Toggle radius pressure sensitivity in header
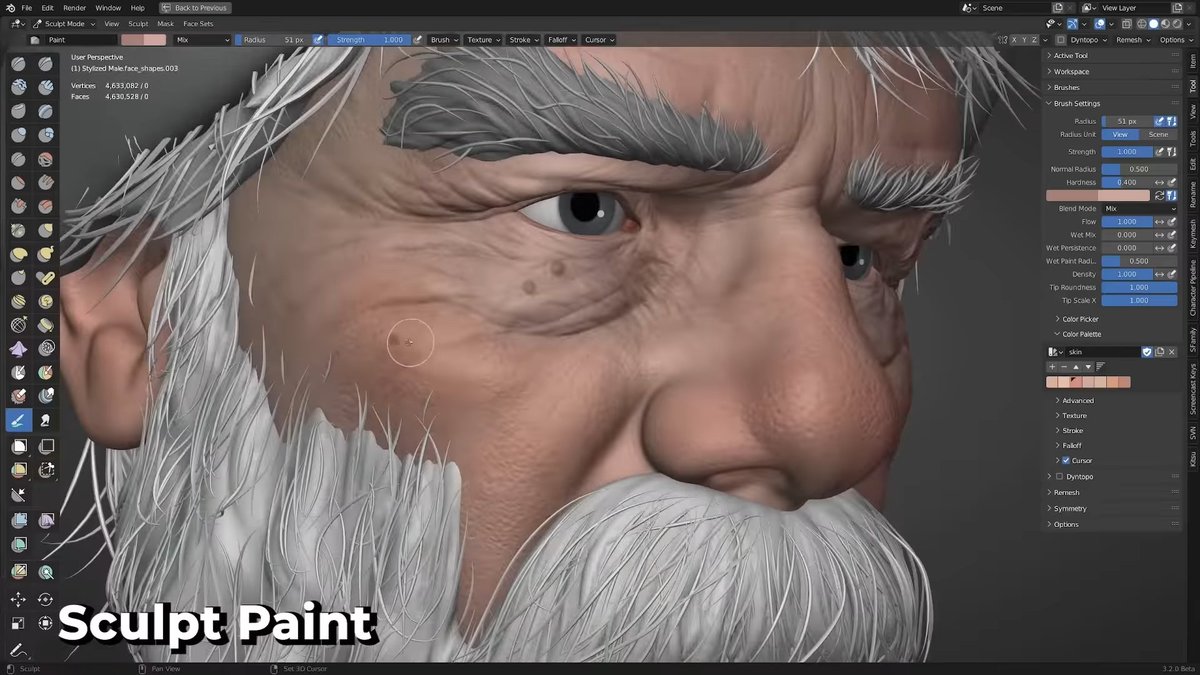The width and height of the screenshot is (1200, 675). click(318, 40)
